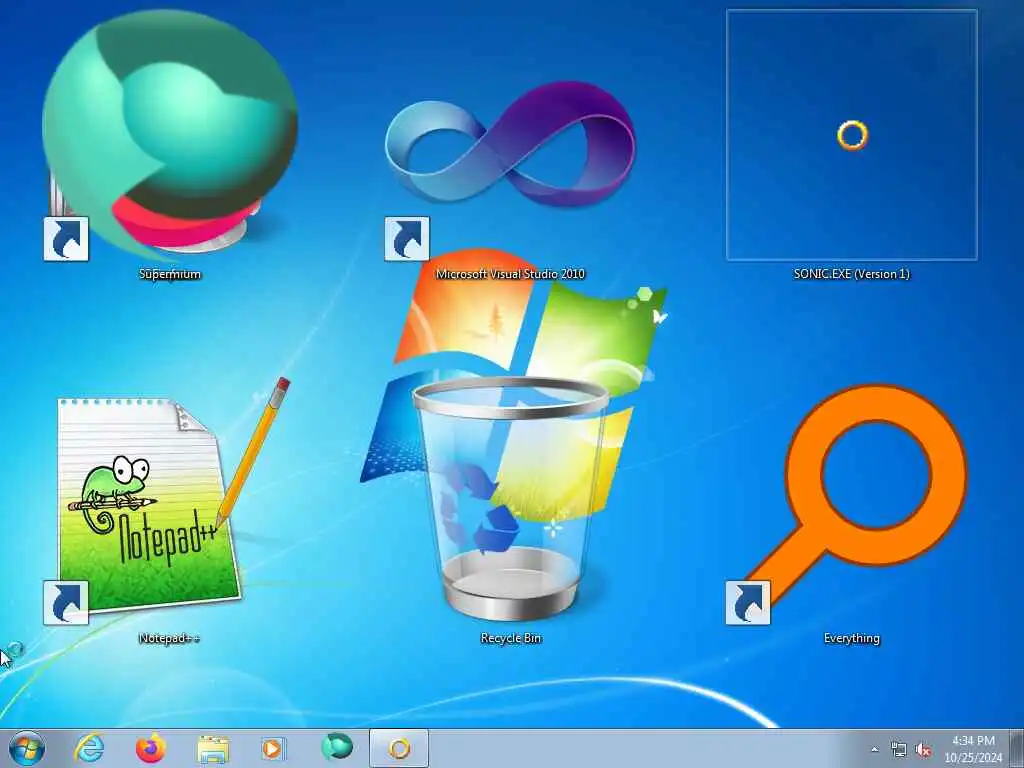Launch Firefox from the taskbar
Screen dimensions: 1024x768
(x=150, y=748)
